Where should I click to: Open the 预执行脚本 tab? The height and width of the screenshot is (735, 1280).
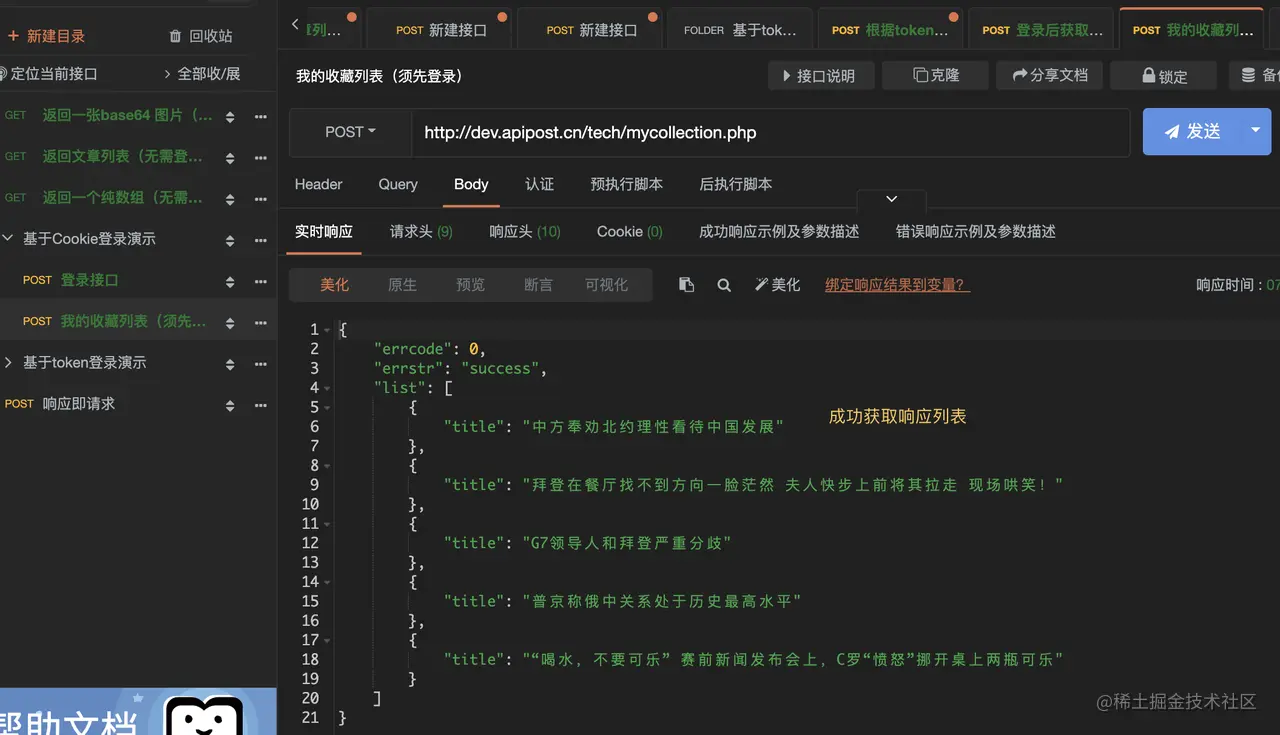point(626,184)
